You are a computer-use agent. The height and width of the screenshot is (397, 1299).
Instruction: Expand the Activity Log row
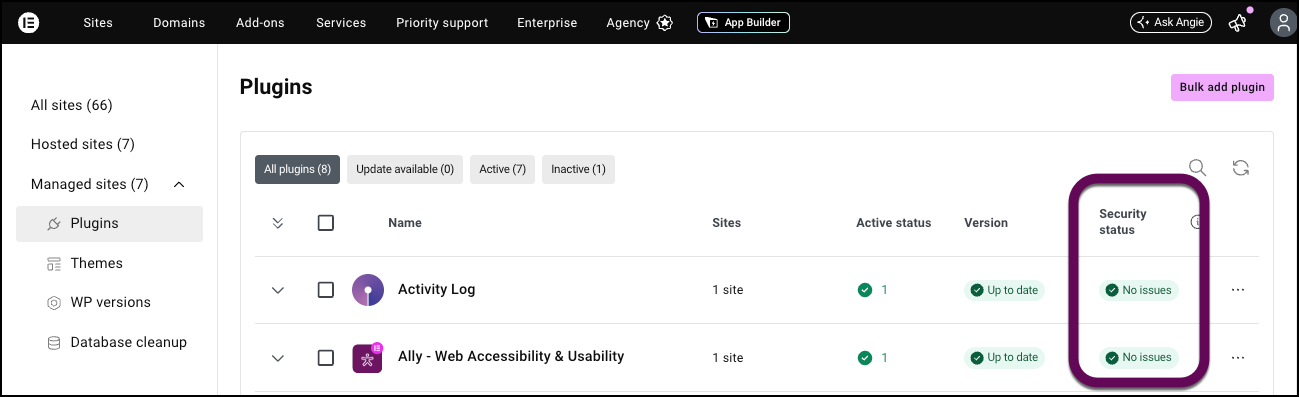[x=278, y=290]
